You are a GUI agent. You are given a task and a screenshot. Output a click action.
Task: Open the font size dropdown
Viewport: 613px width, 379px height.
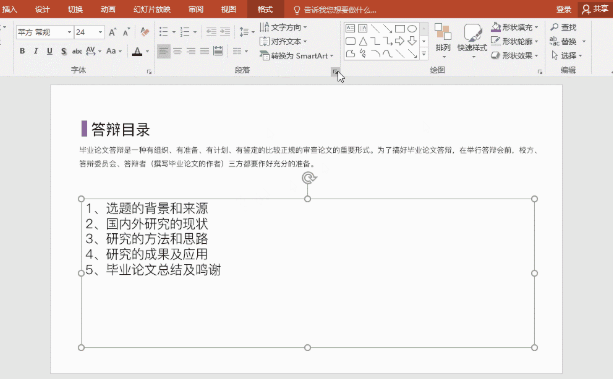100,32
